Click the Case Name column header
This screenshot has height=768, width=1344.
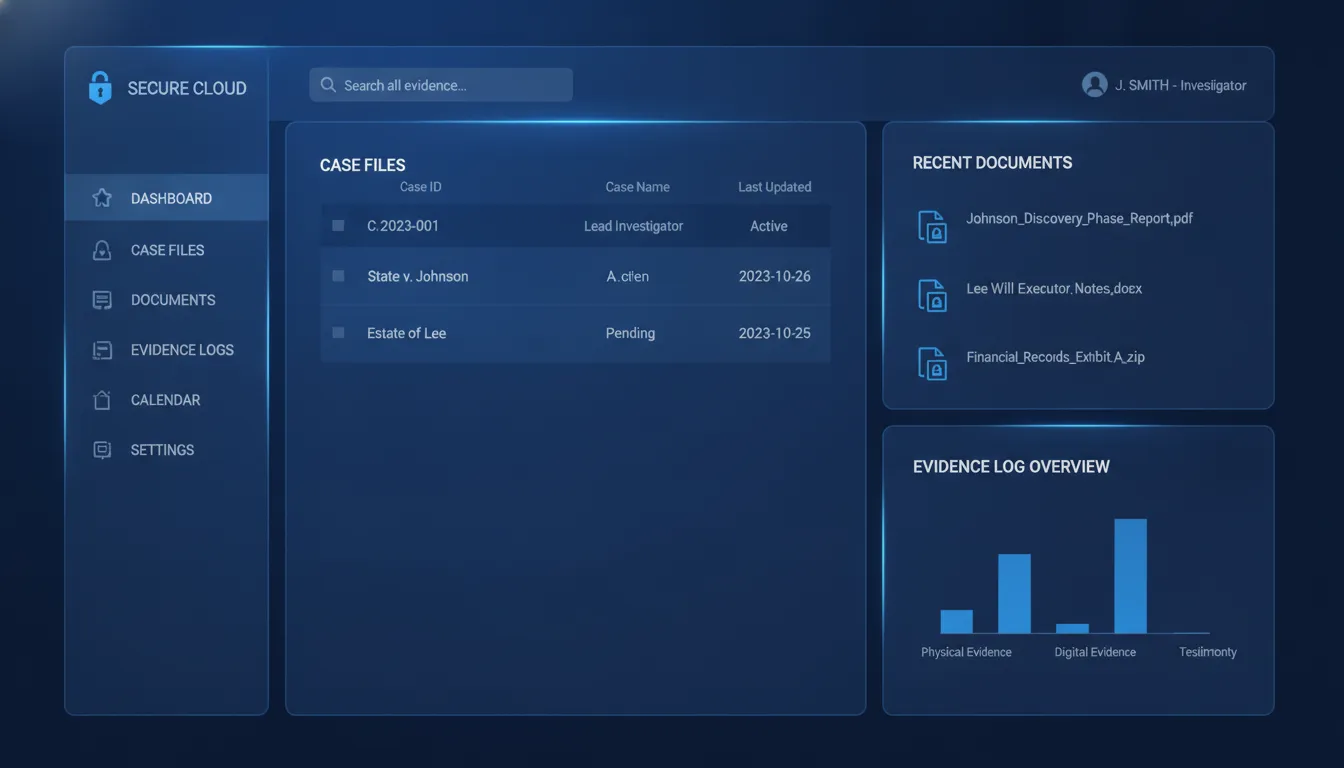pyautogui.click(x=638, y=187)
